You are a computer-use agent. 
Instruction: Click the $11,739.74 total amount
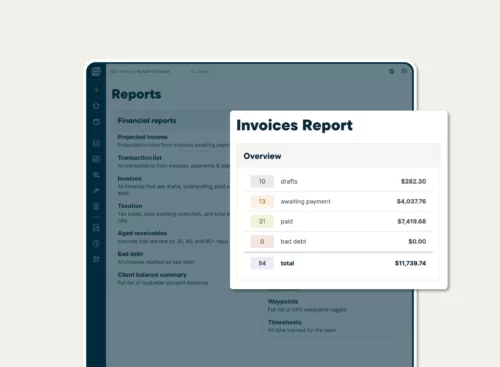410,263
